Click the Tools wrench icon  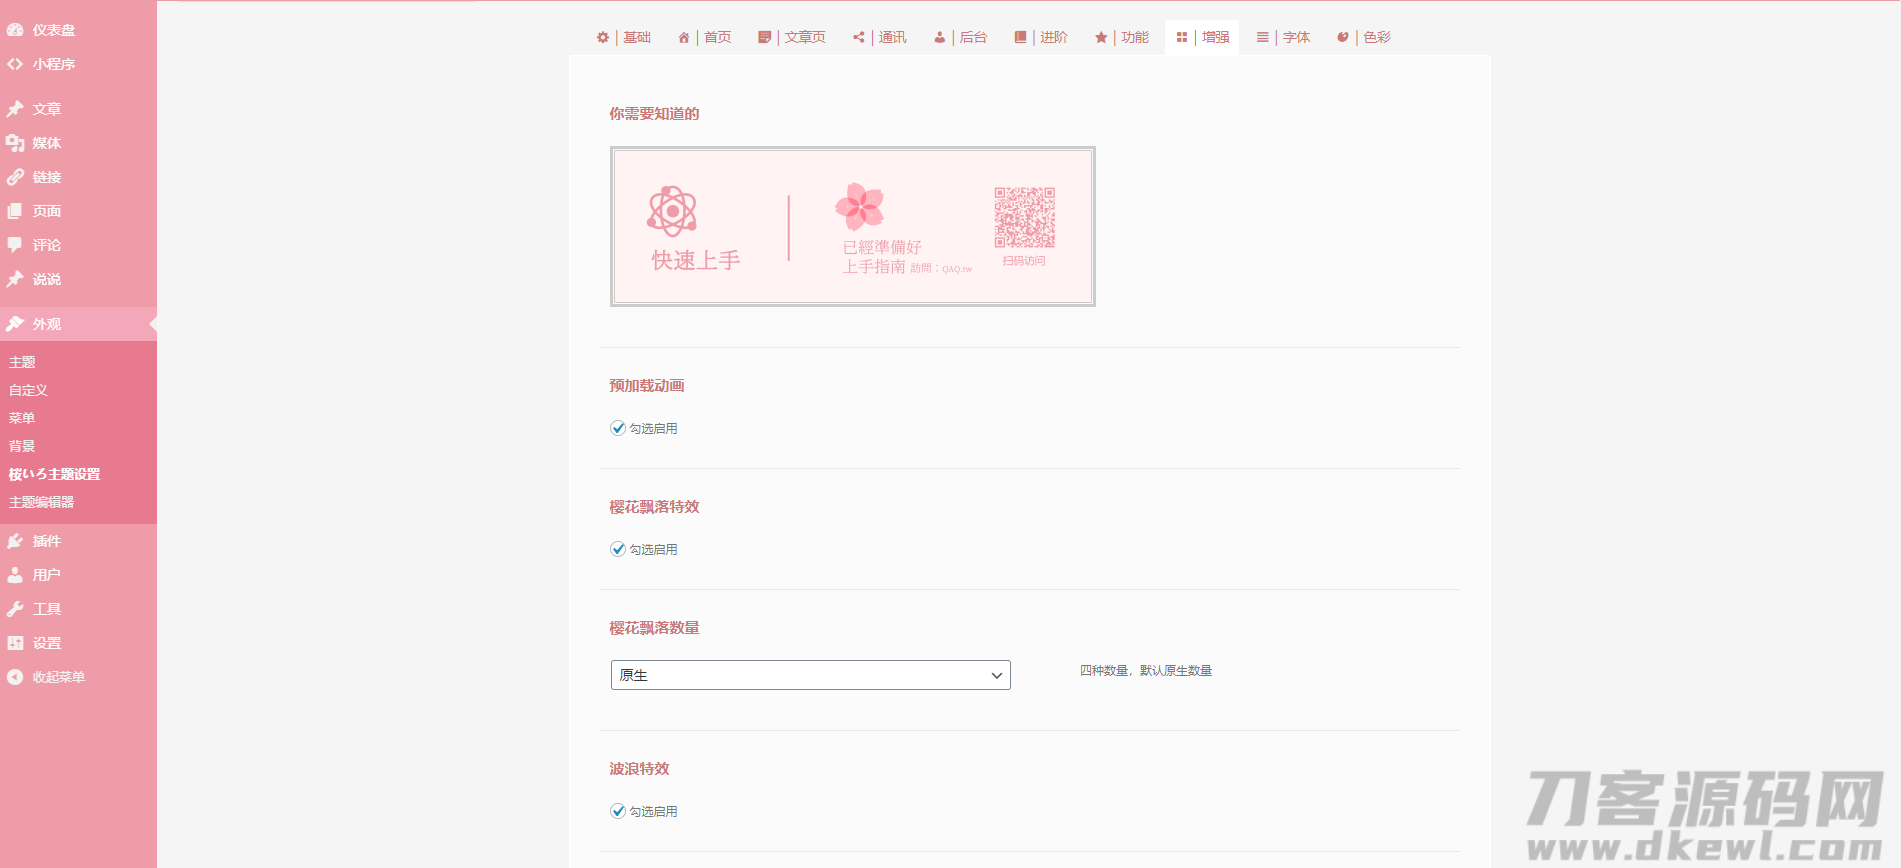[15, 609]
